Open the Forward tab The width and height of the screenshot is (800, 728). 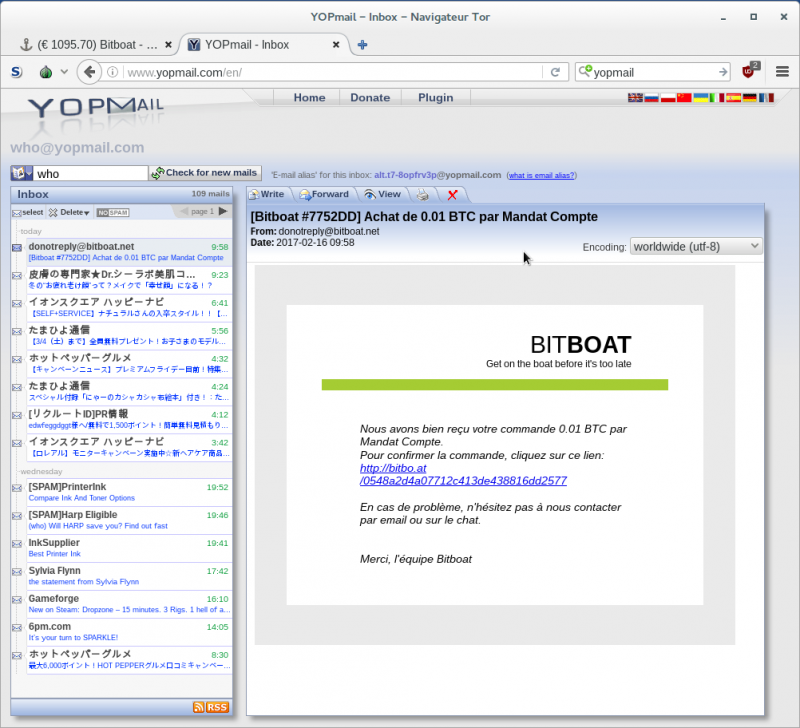point(324,194)
